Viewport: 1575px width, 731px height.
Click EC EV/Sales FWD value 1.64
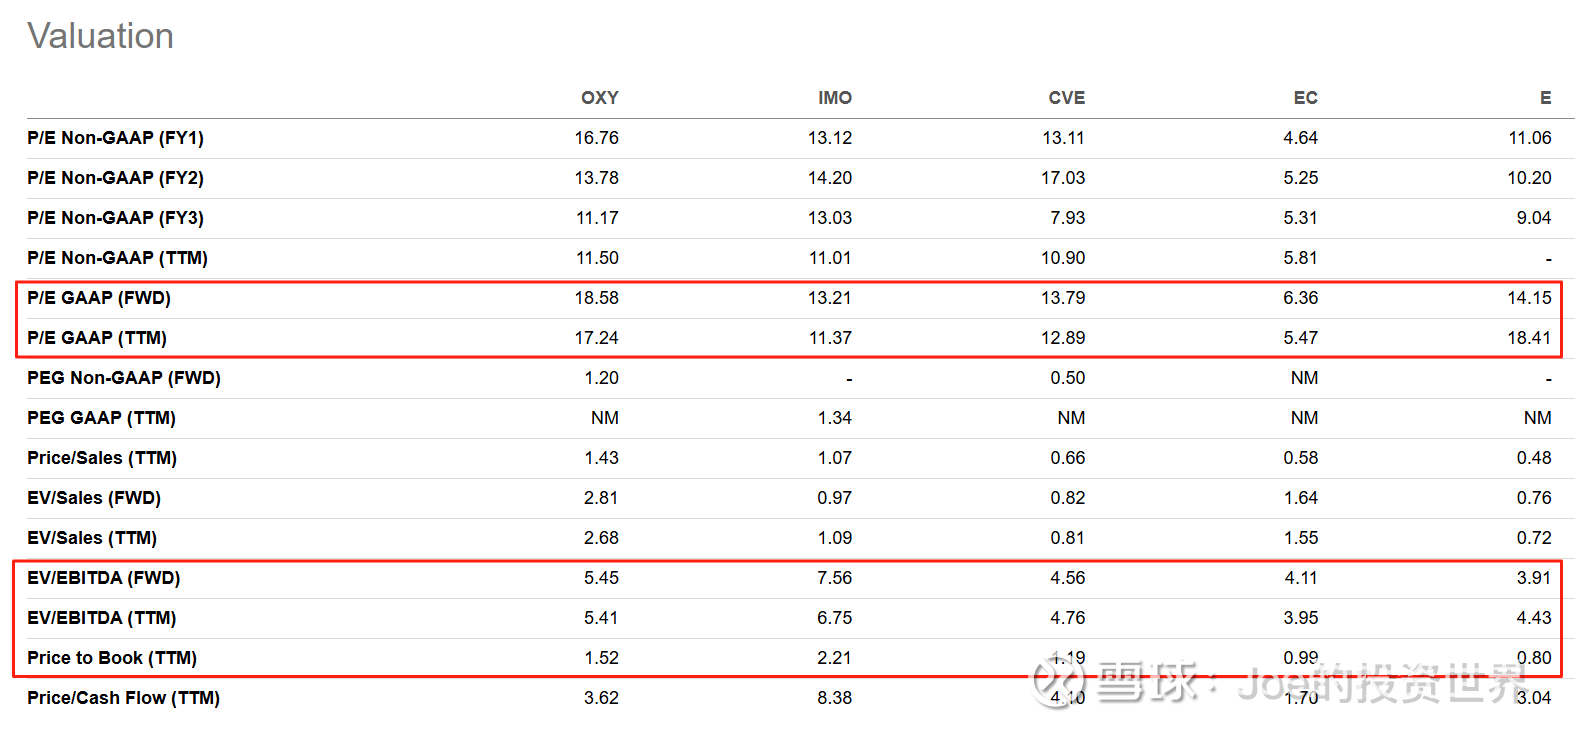pos(1301,498)
